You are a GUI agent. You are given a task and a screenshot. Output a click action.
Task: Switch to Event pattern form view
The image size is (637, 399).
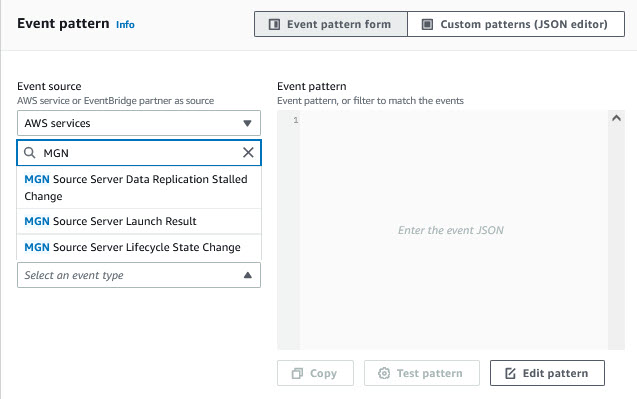(x=331, y=24)
